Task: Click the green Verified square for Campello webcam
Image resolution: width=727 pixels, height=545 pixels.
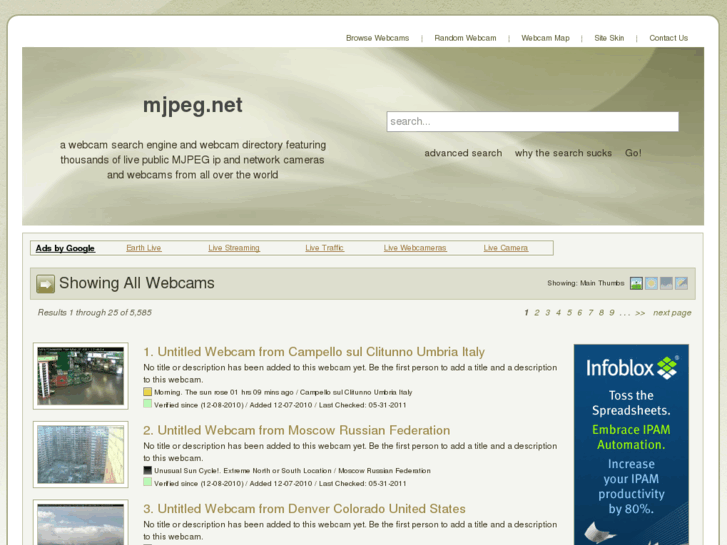Action: click(147, 404)
